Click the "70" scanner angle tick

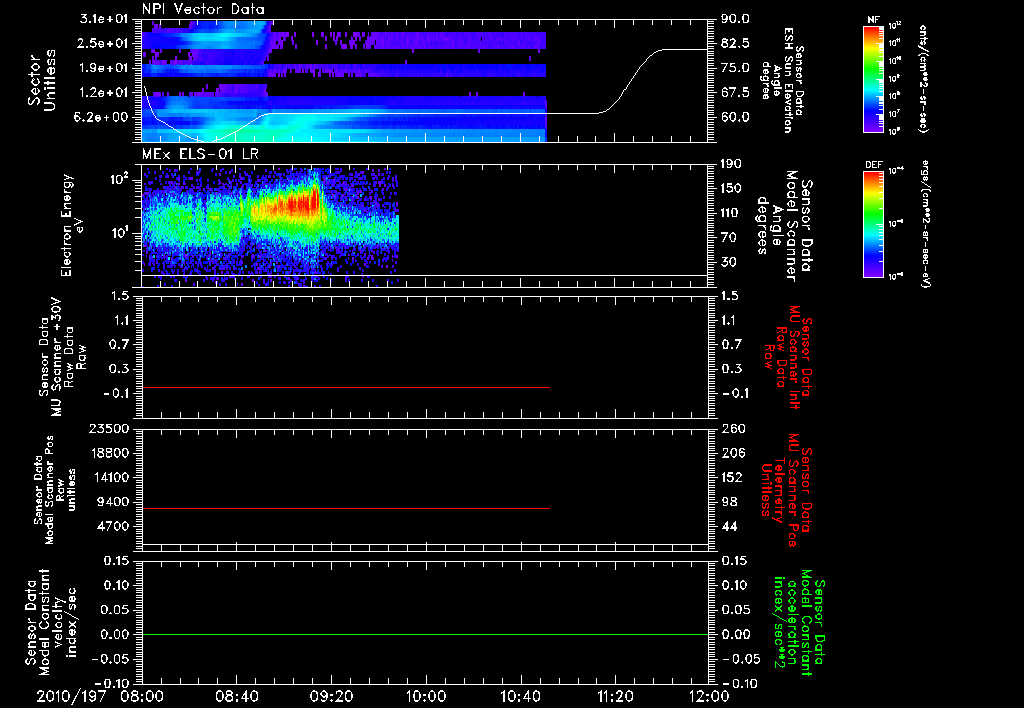coord(729,238)
